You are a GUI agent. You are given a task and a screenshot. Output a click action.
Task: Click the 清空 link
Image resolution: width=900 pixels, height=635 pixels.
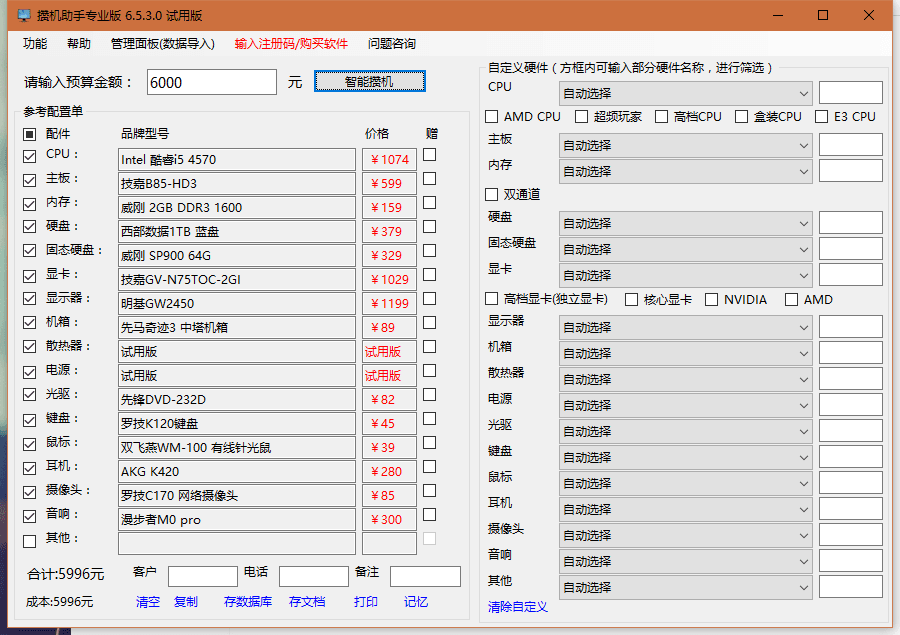coord(148,602)
